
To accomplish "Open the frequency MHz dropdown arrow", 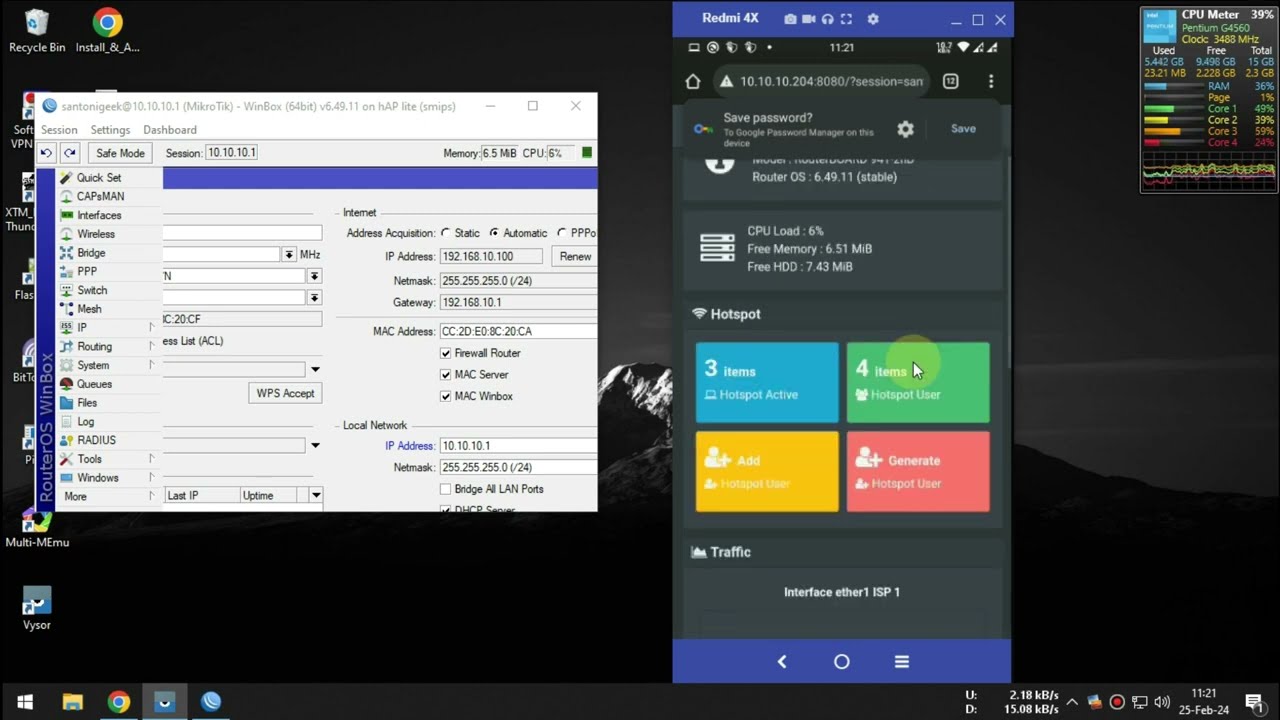I will click(289, 255).
